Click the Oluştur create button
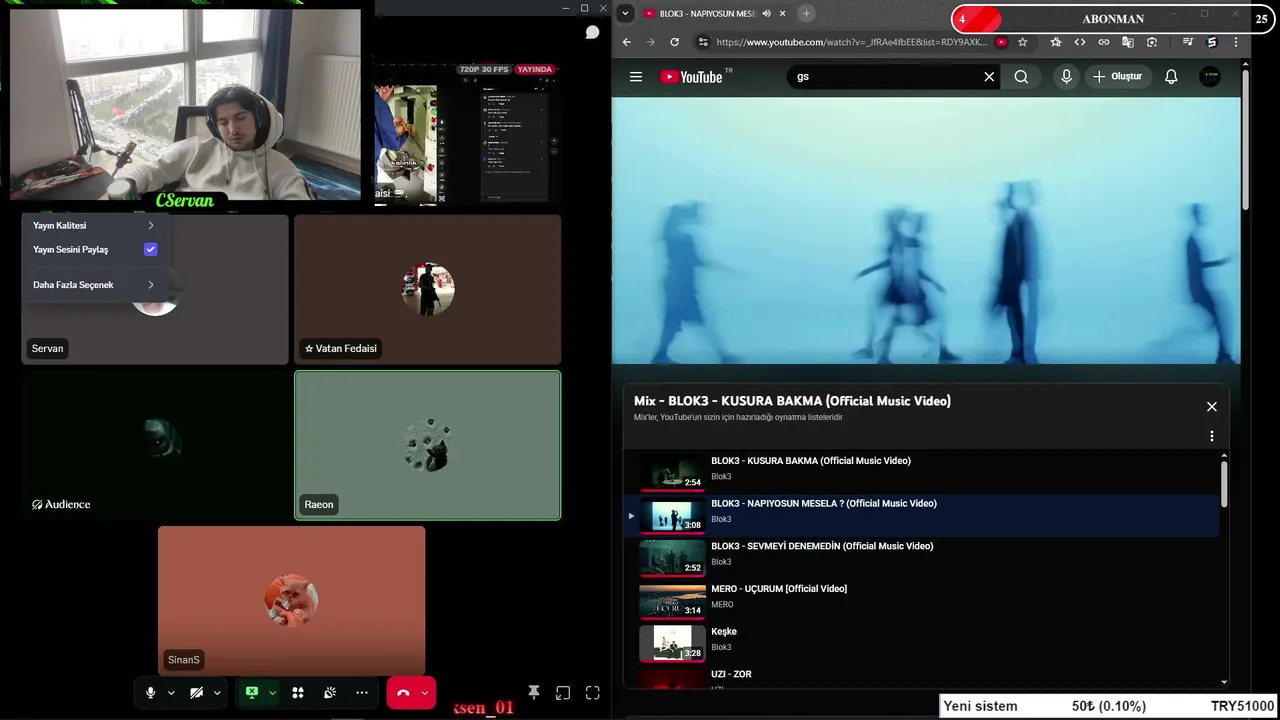 (1118, 77)
